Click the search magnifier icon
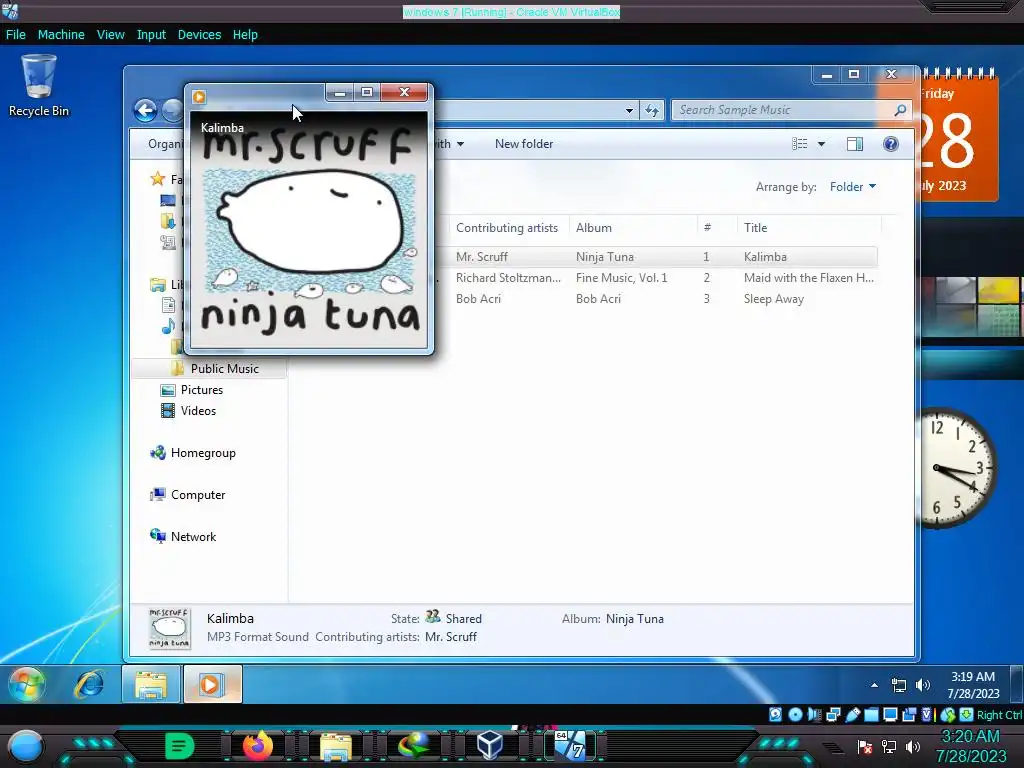This screenshot has height=768, width=1024. pos(900,110)
